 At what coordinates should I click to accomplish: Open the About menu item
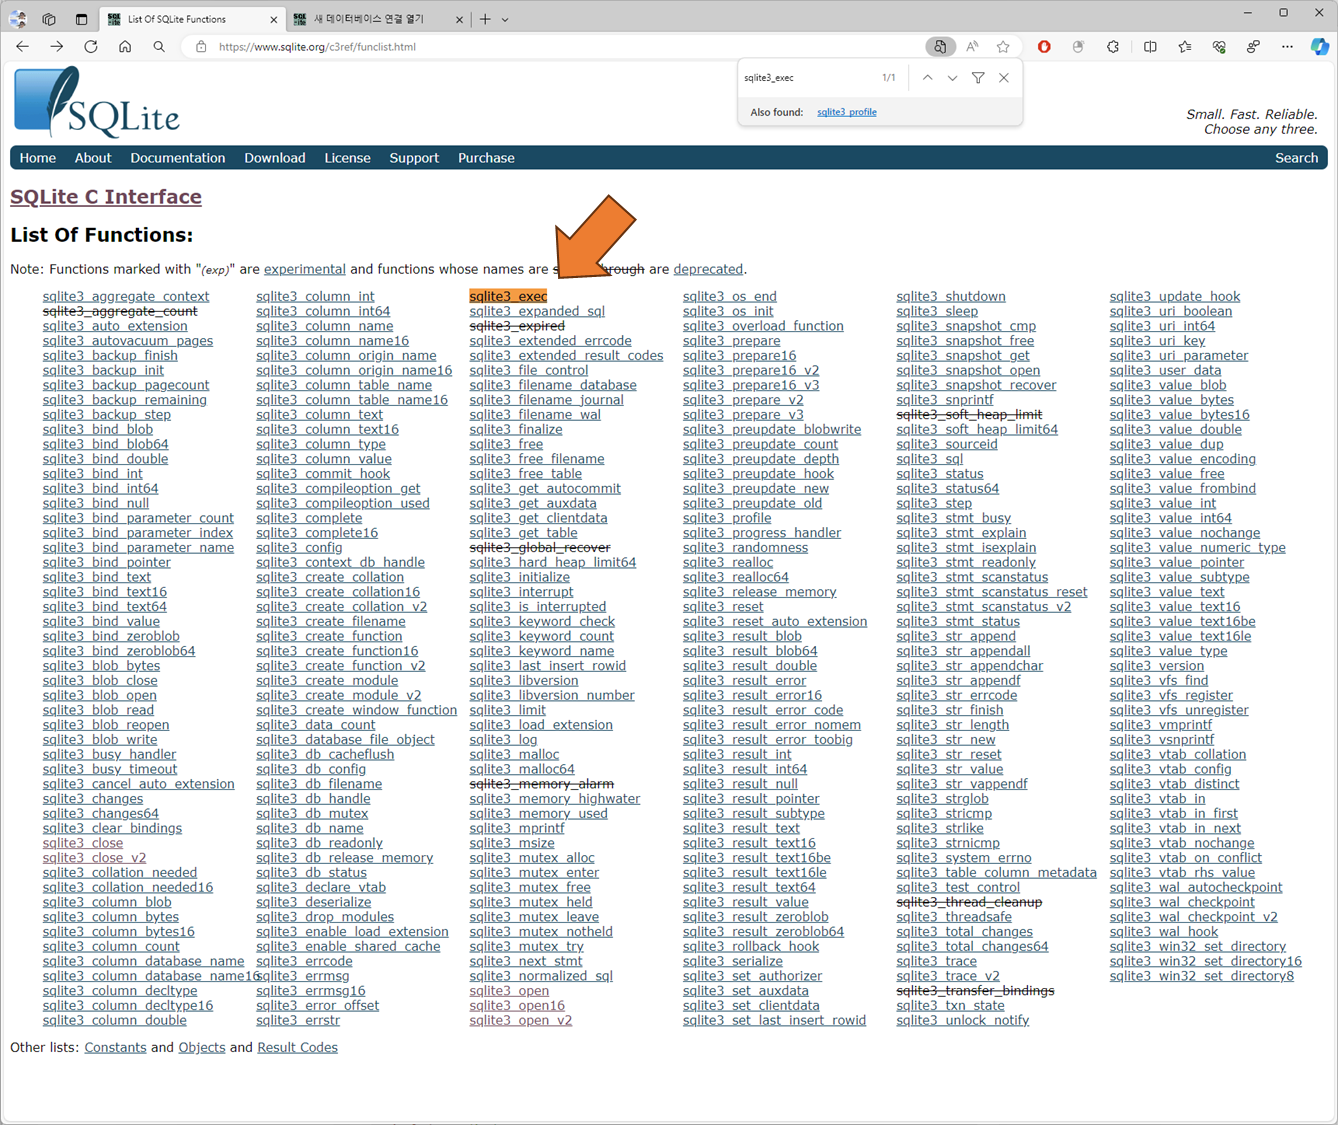pyautogui.click(x=93, y=158)
